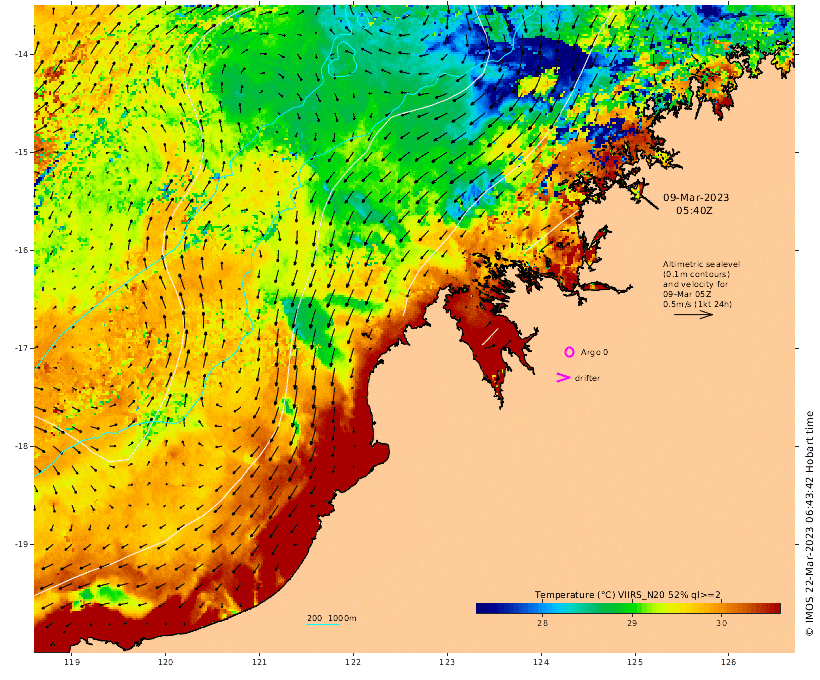Click the longitude axis label 120

(165, 662)
